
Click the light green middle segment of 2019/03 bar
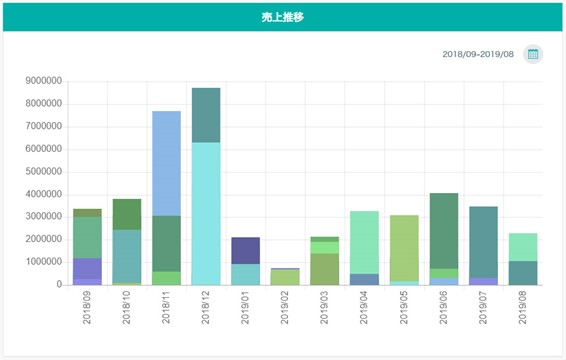(325, 248)
